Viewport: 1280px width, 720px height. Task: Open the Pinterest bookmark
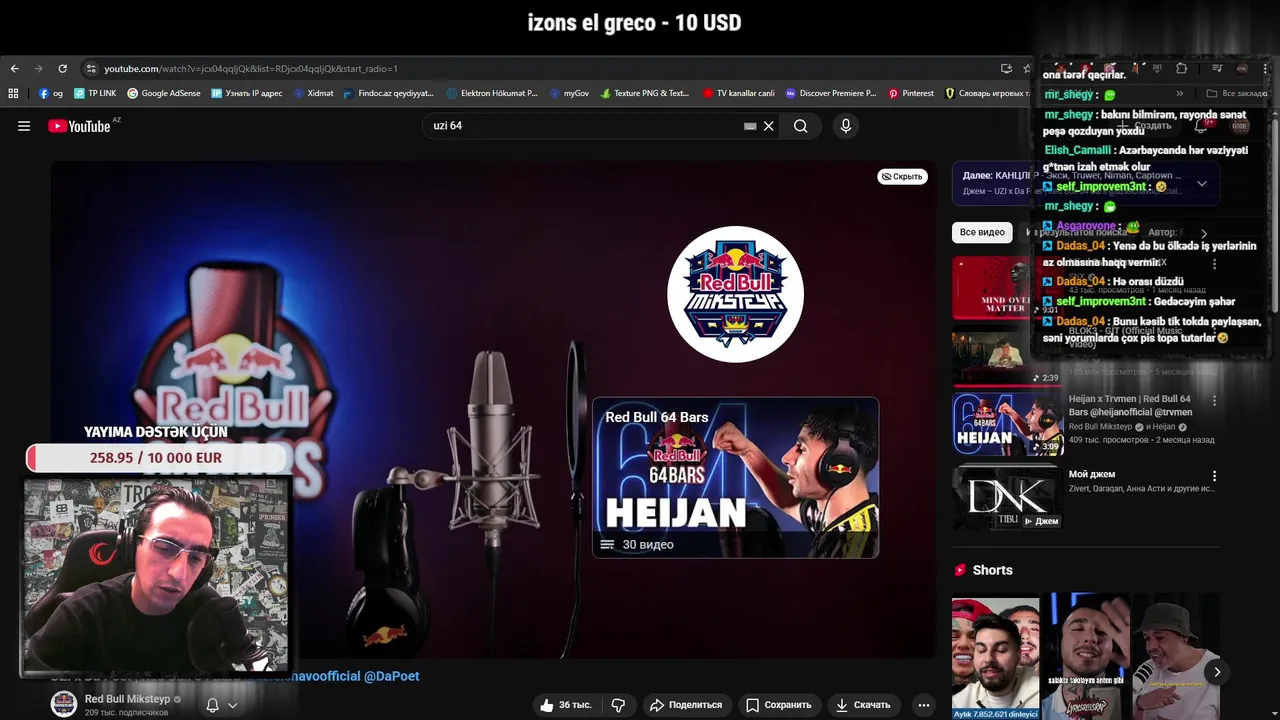pos(911,93)
